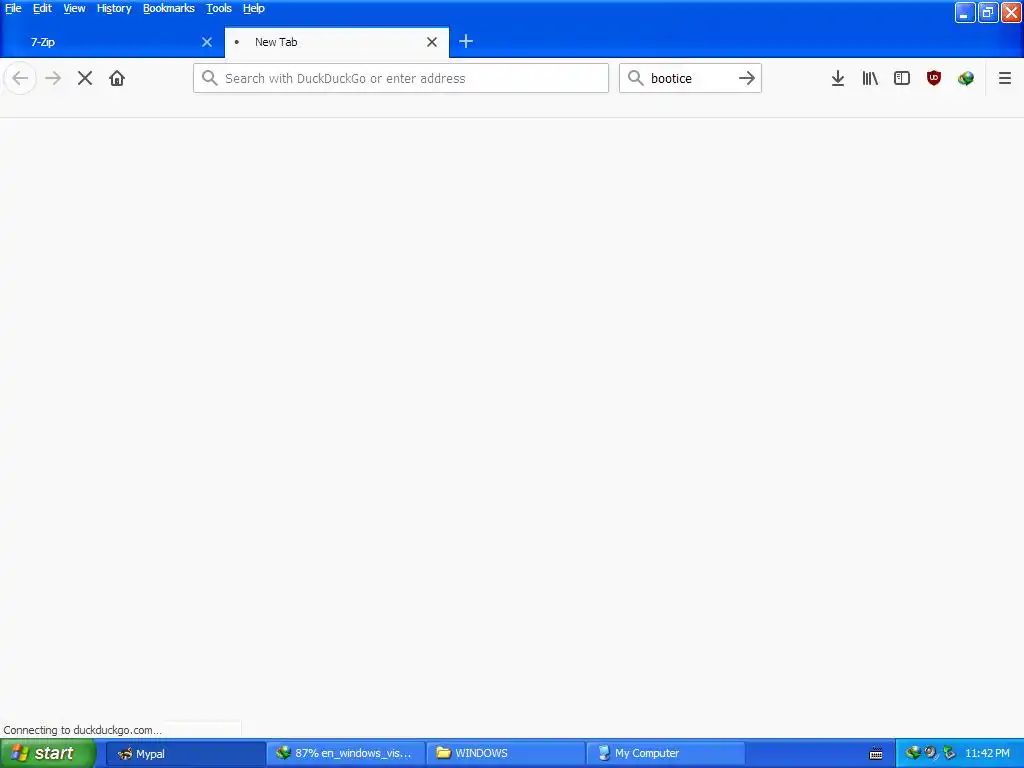Click the third system tray icon

click(x=949, y=753)
